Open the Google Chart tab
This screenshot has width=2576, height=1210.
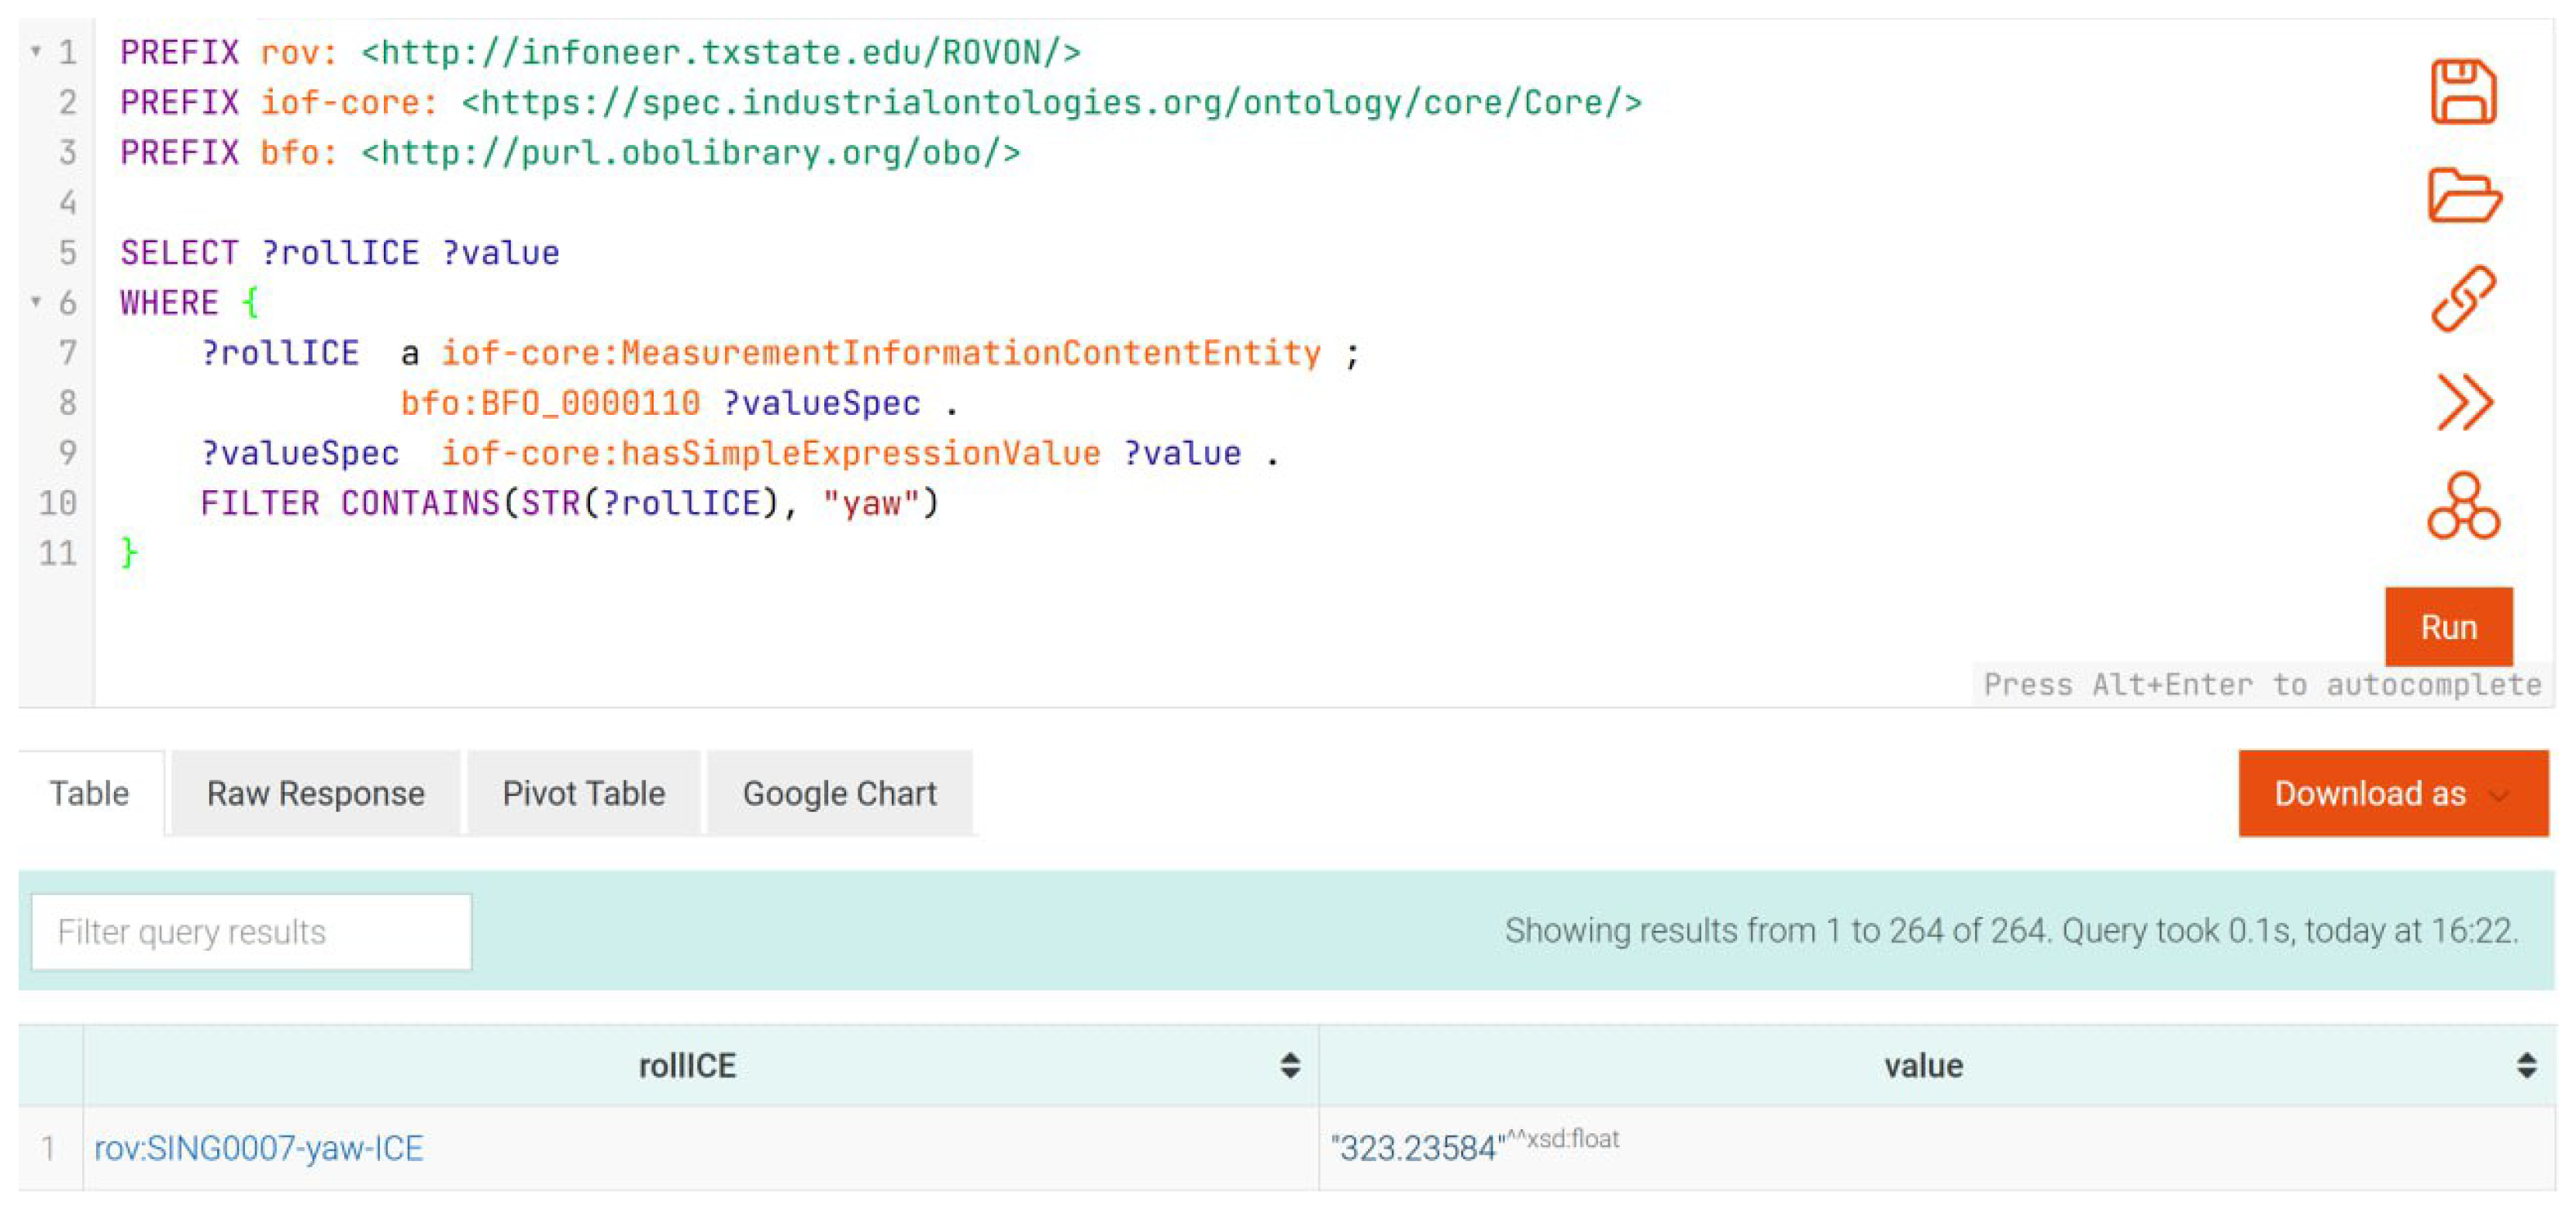click(839, 793)
